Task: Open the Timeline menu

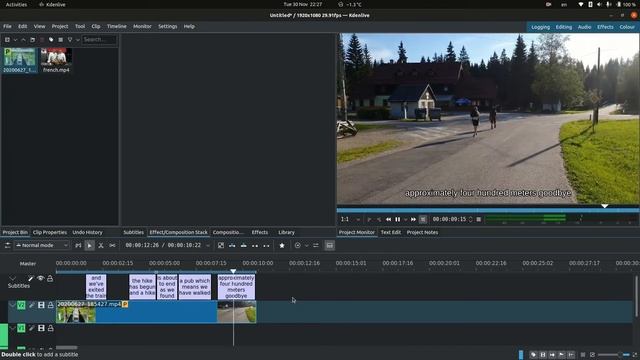Action: point(117,26)
